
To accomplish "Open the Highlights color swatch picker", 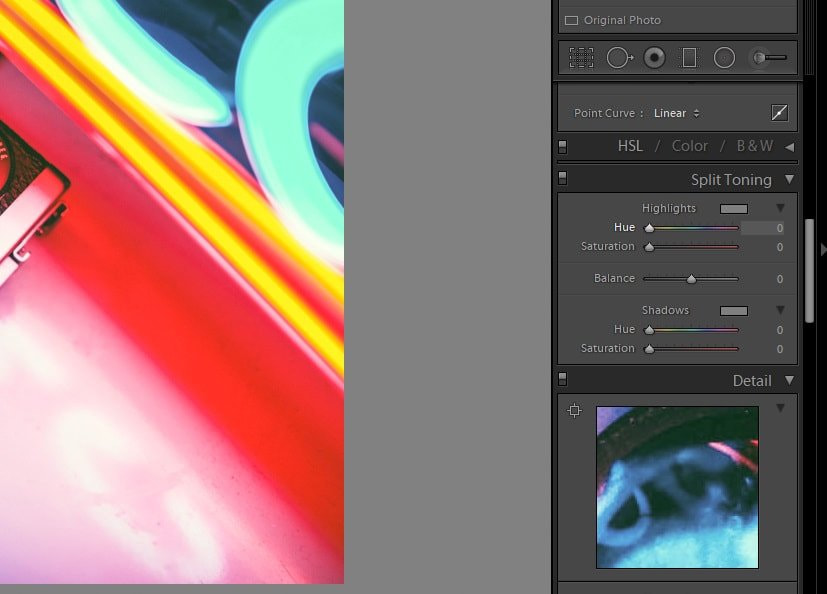I will pos(736,207).
